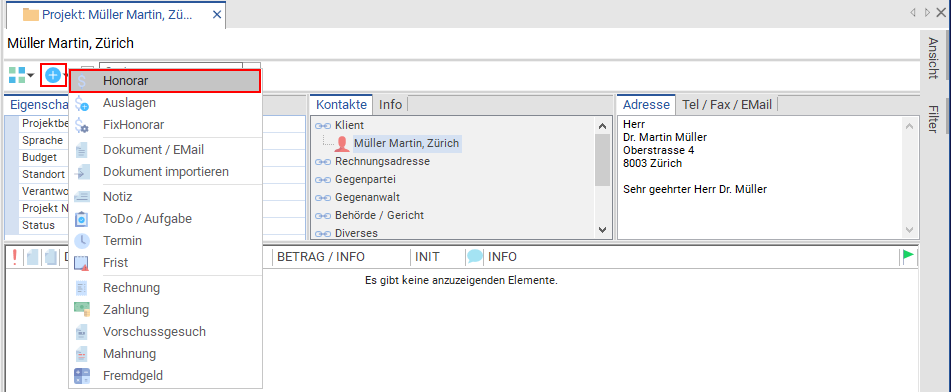Pick Dokument importieren

click(165, 172)
